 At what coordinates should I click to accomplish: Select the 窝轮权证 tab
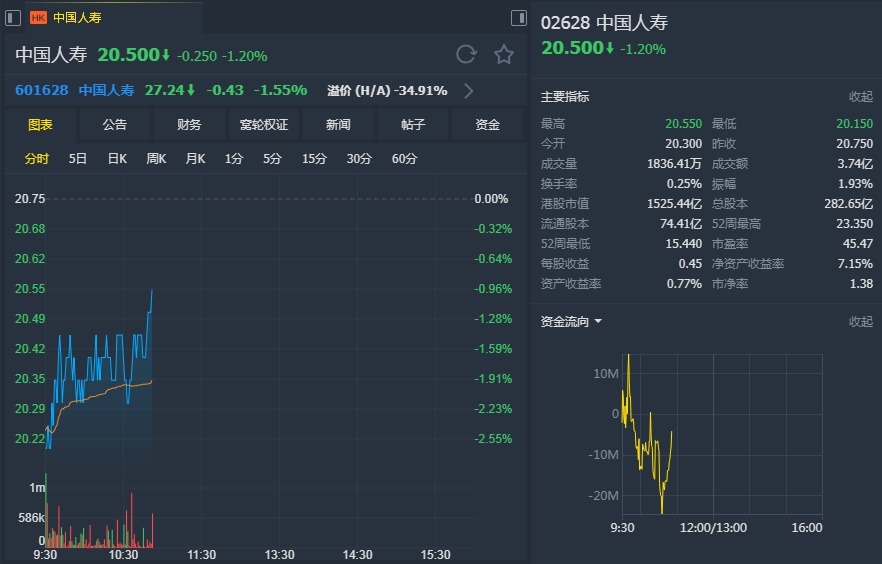264,125
